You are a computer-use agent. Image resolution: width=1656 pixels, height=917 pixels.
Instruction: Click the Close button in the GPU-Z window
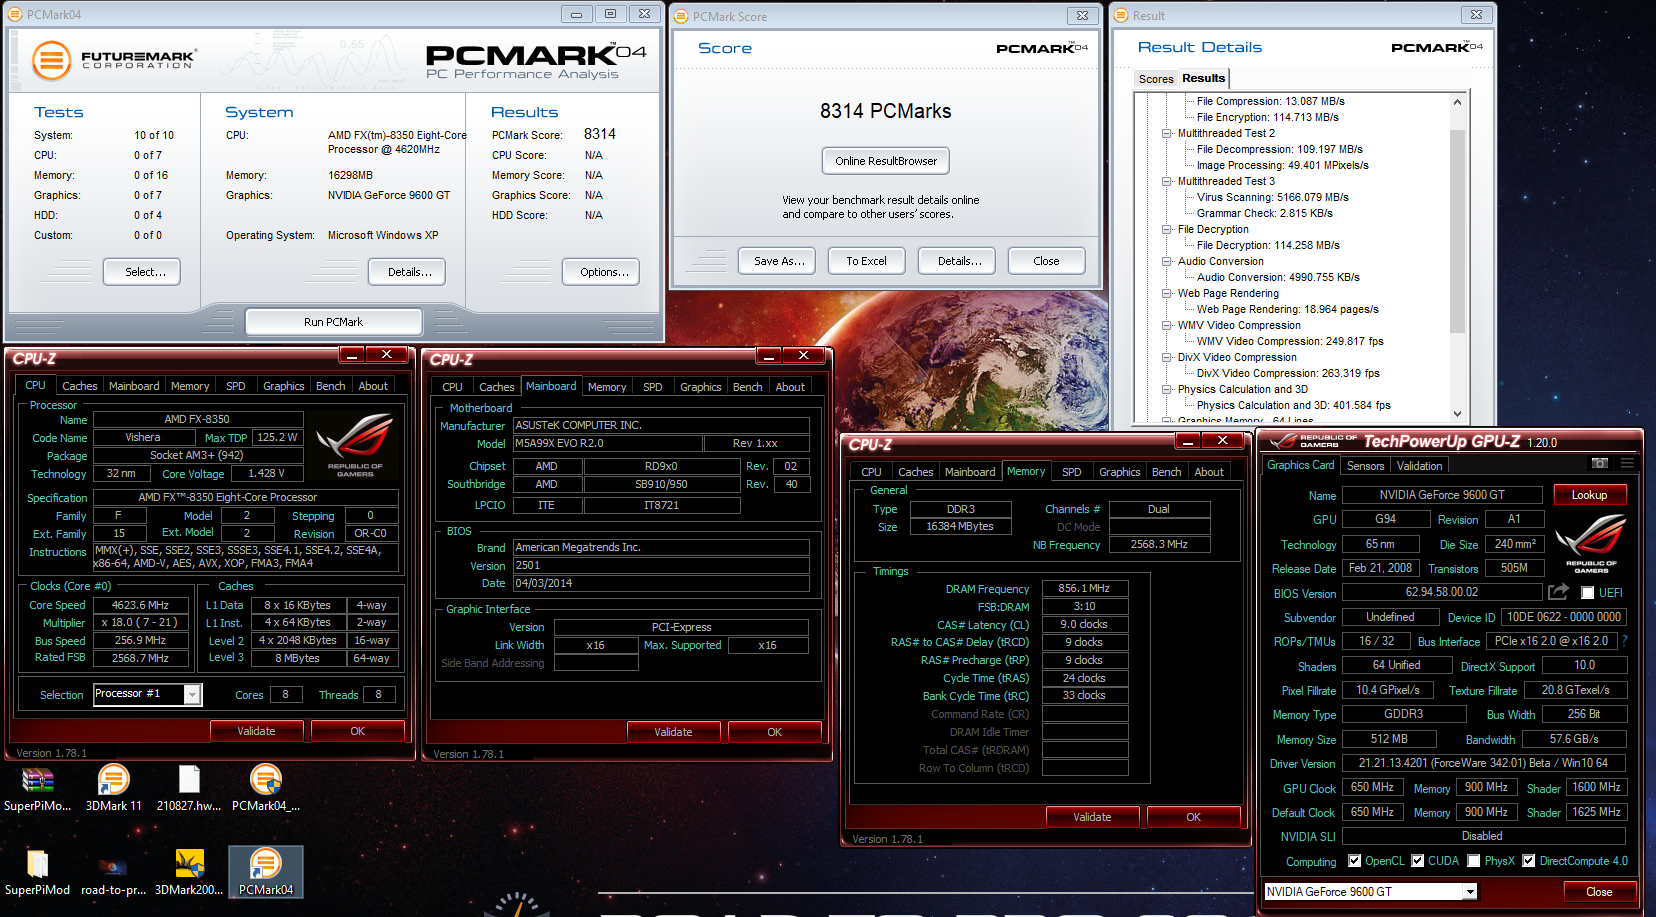1598,891
